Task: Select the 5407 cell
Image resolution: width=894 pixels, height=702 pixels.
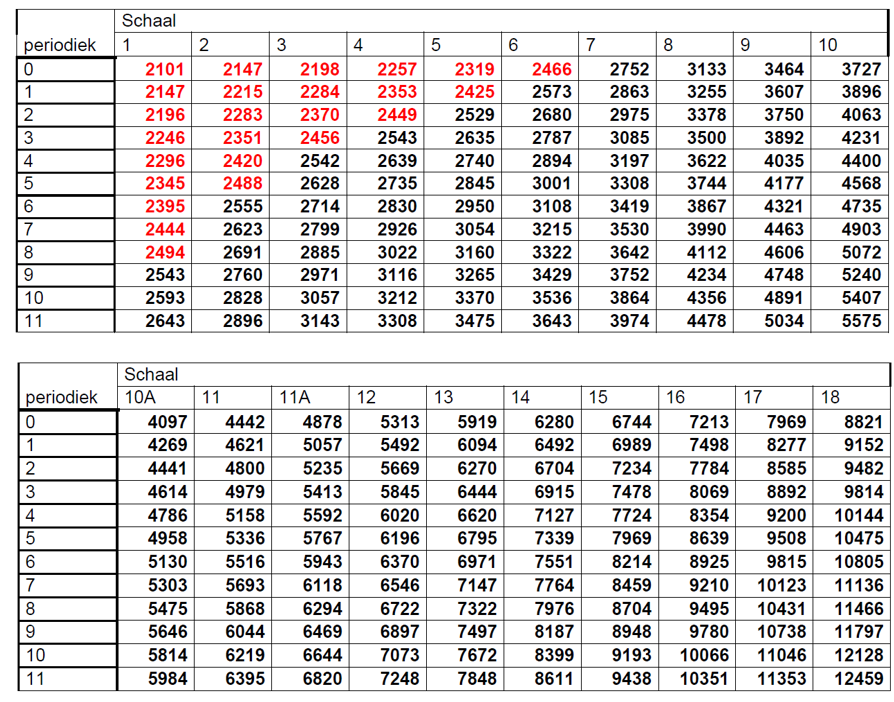Action: [862, 298]
